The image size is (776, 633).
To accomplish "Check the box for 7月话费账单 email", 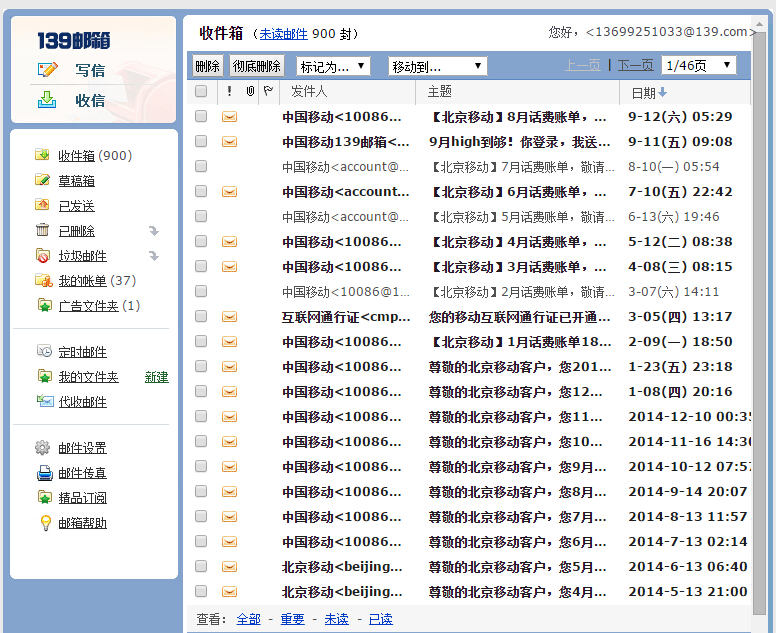I will click(201, 166).
